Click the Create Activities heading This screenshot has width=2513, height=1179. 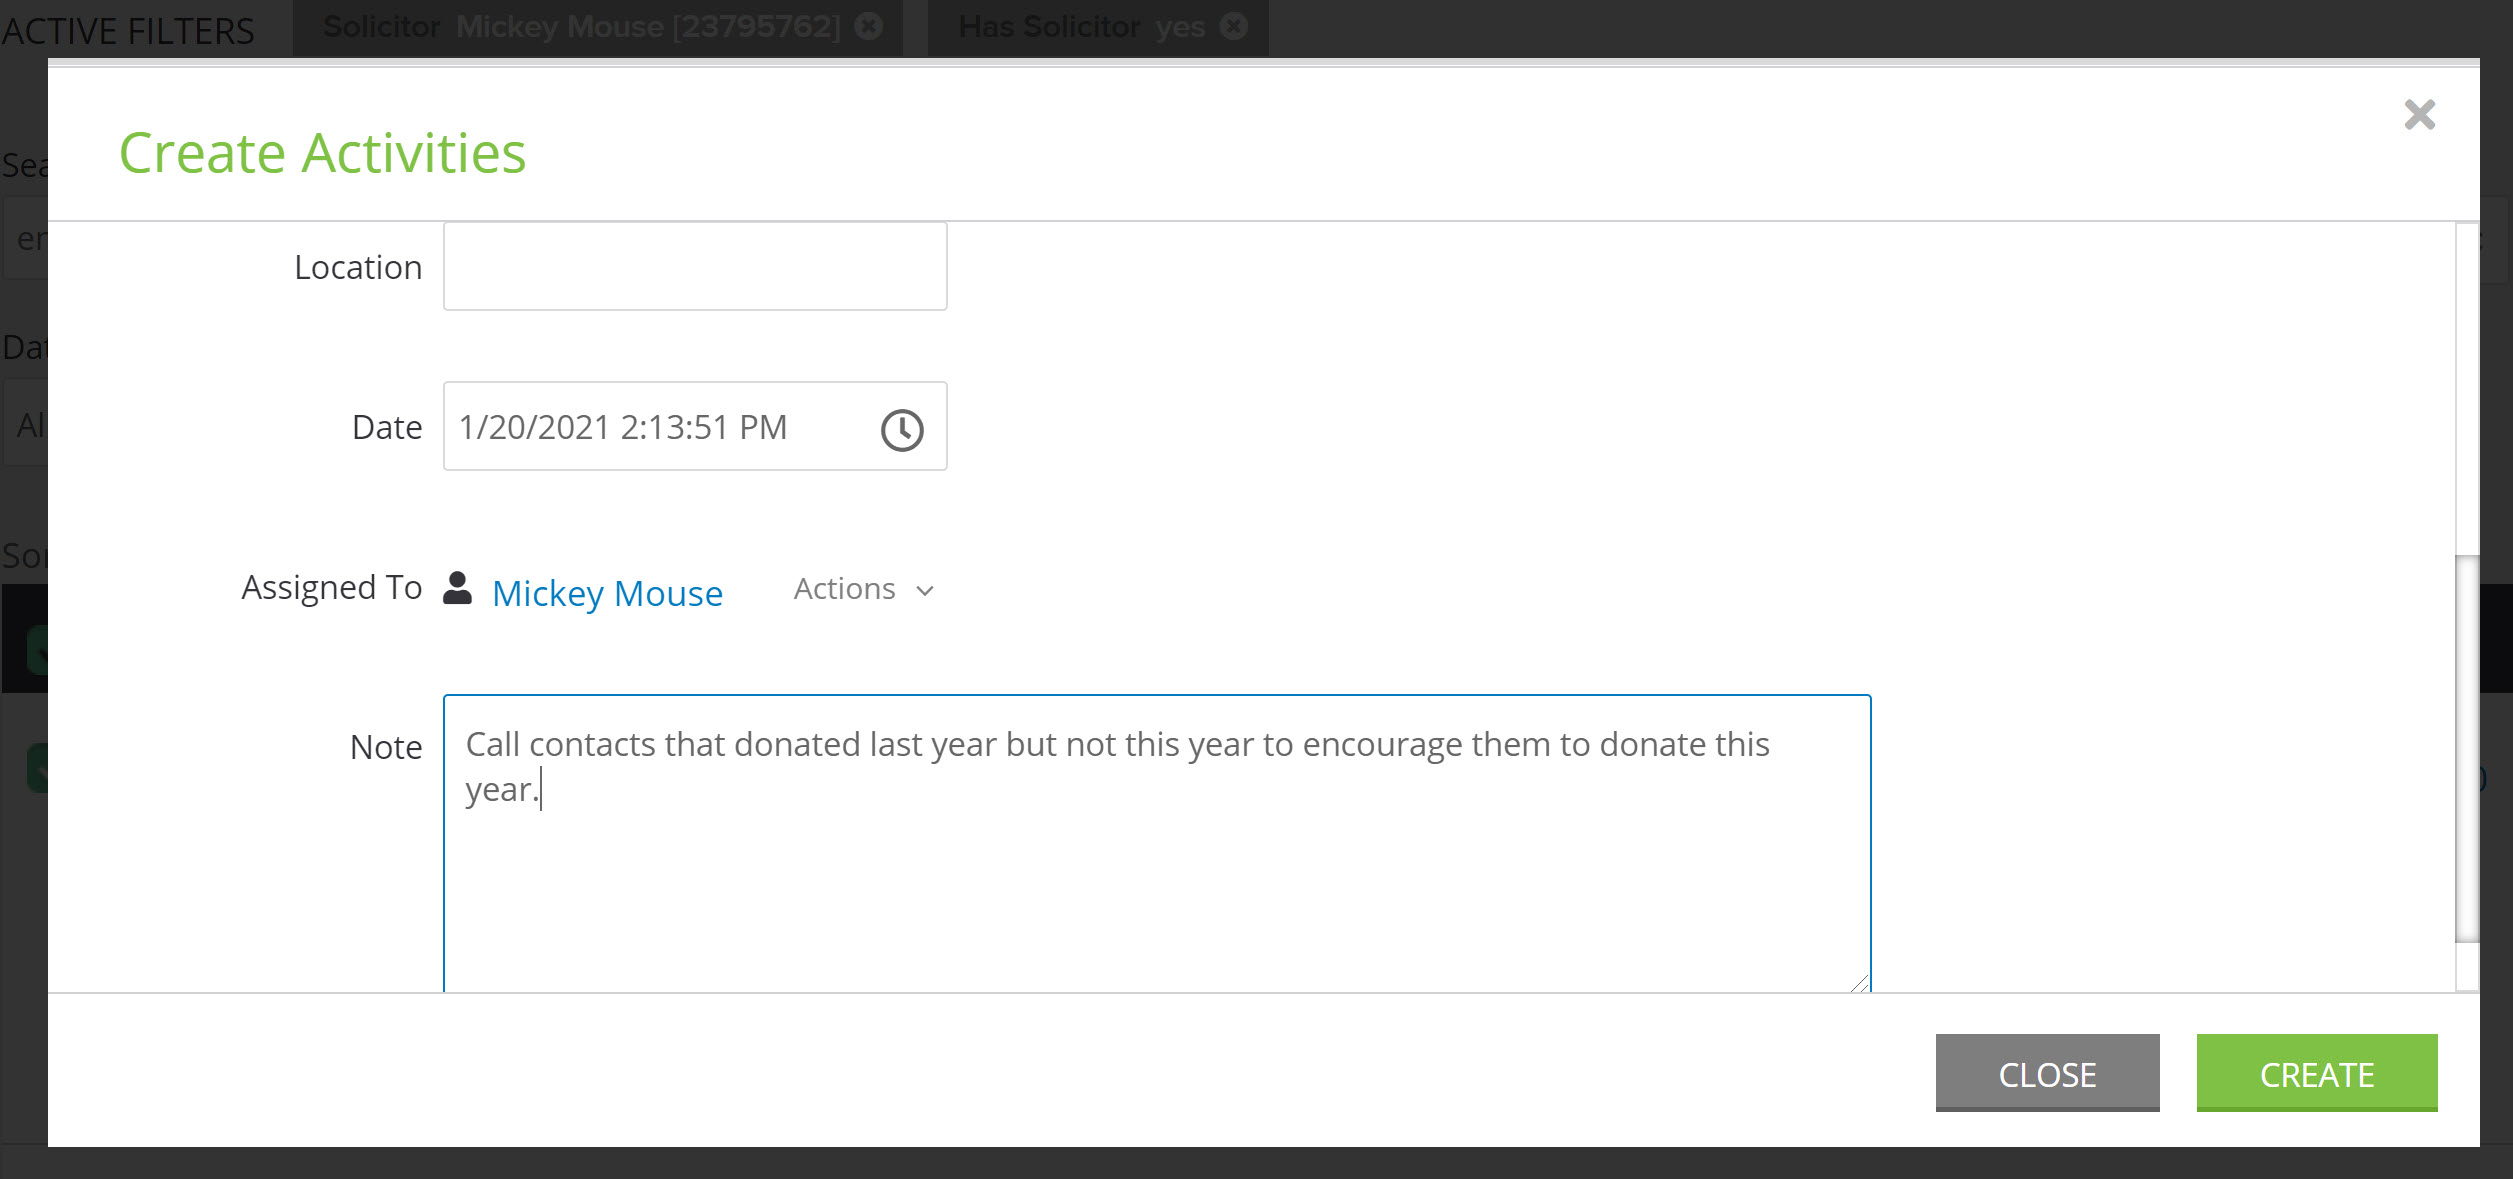click(x=322, y=153)
